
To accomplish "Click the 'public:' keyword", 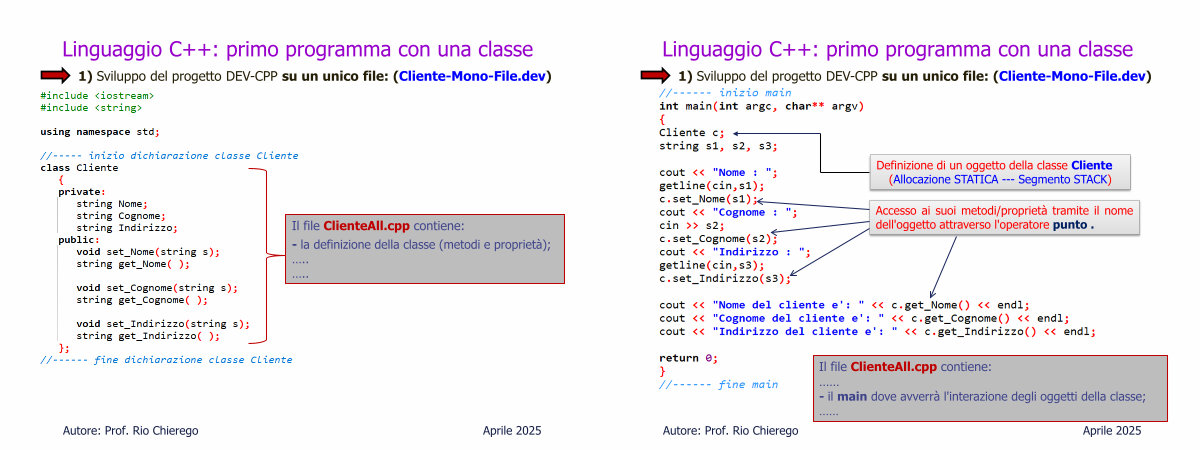I will (x=79, y=240).
